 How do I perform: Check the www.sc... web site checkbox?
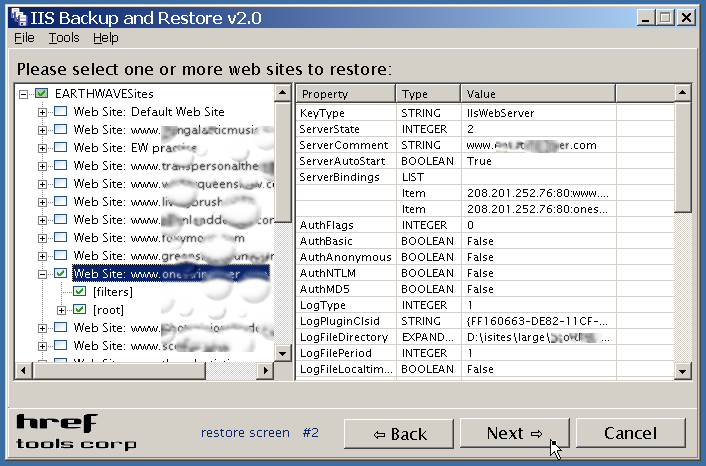(x=61, y=345)
